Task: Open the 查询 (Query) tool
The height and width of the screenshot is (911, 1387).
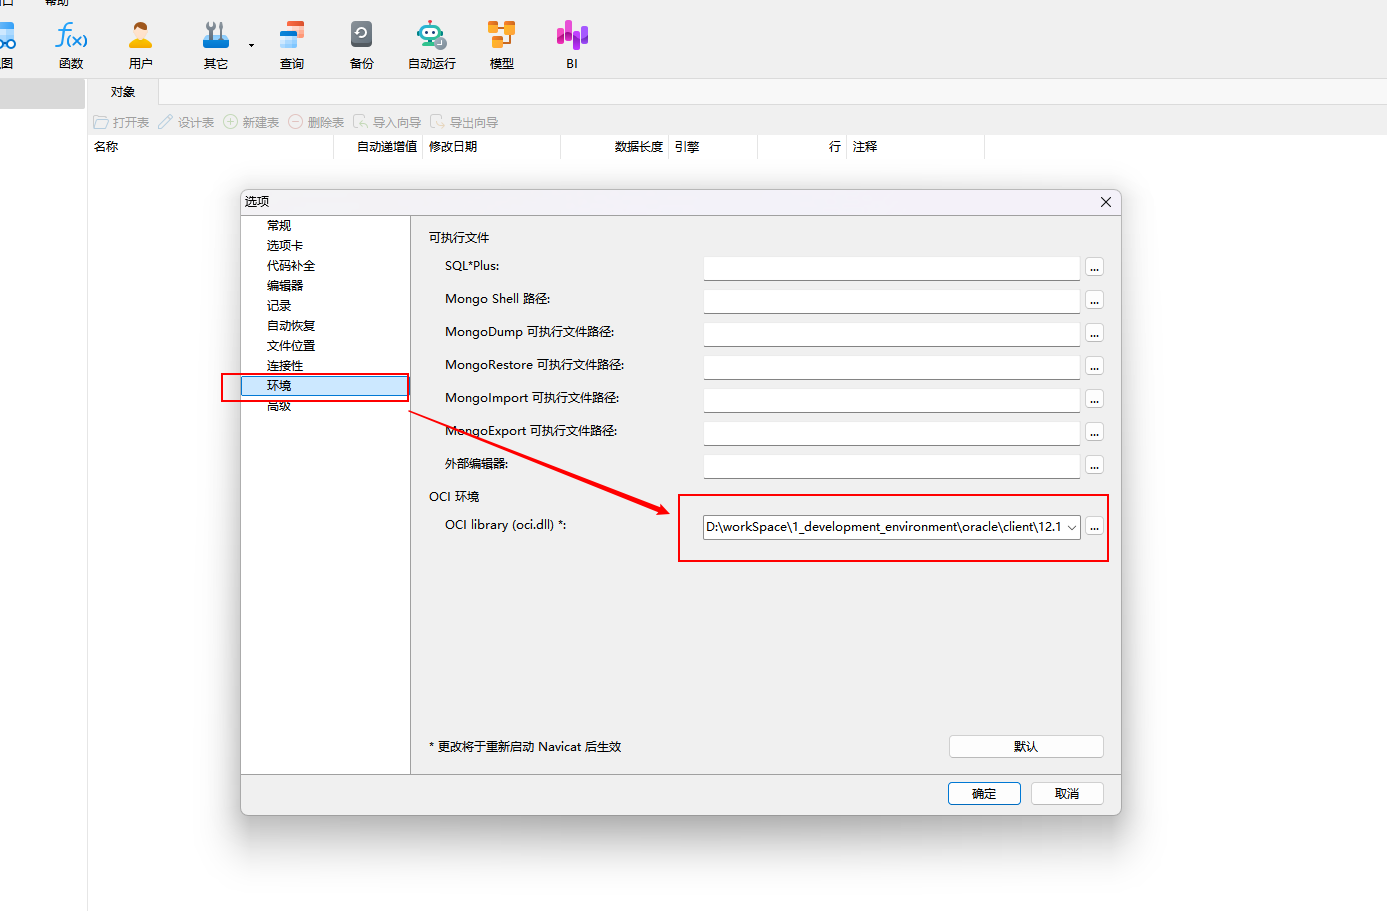Action: click(x=292, y=45)
